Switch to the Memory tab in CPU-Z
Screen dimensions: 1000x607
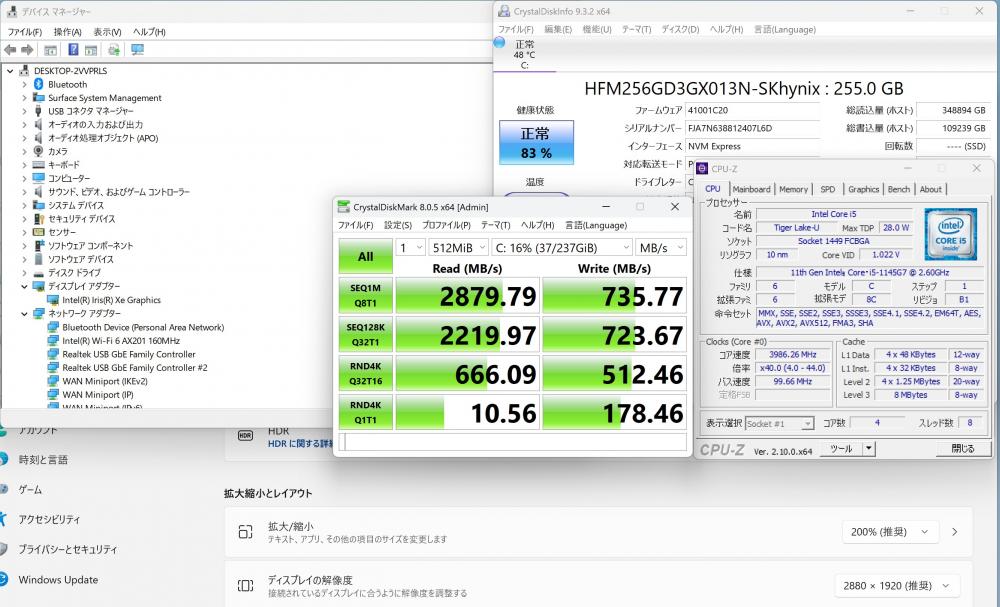(x=793, y=189)
